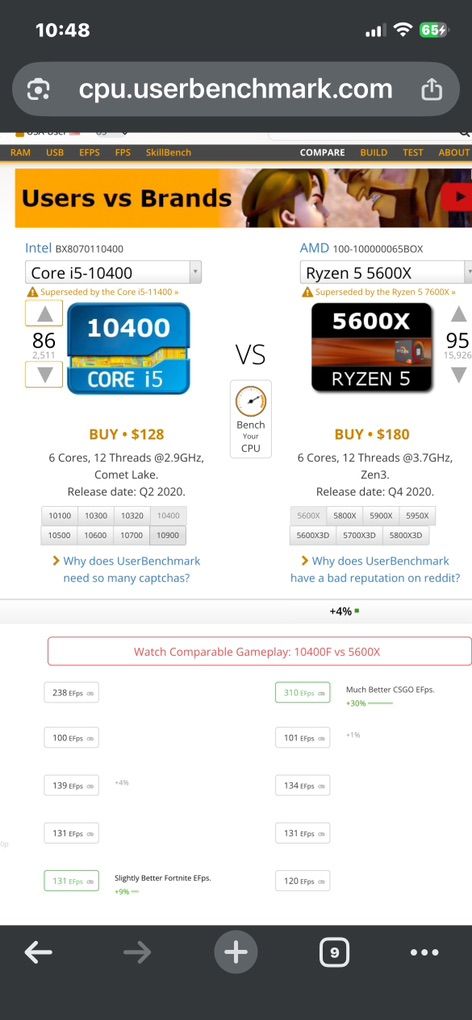This screenshot has width=472, height=1020.
Task: Expand the Ryzen 5 5600X dropdown
Action: click(x=386, y=272)
